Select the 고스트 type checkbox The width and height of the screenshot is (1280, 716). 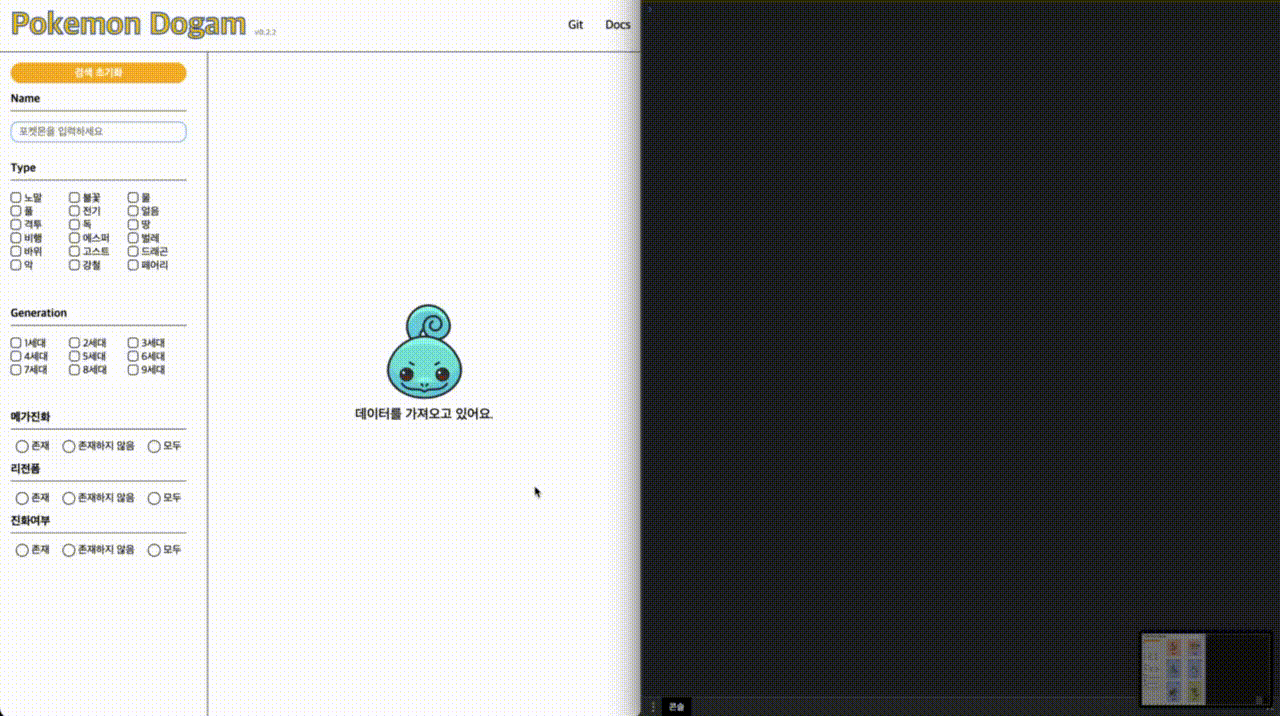coord(75,252)
